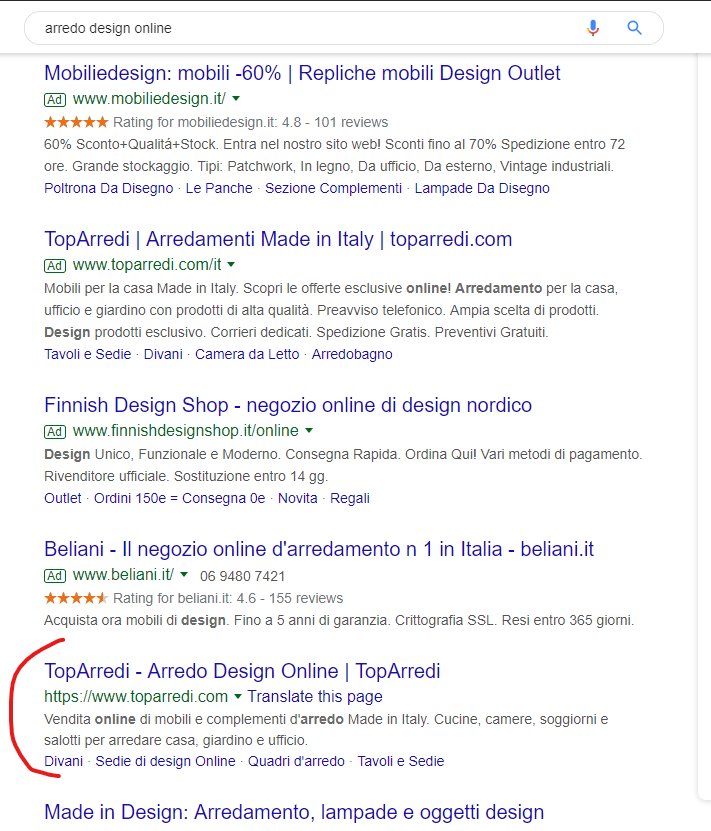Click the five-star rating for mobiliedesign.it
This screenshot has width=711, height=831.
coord(76,122)
